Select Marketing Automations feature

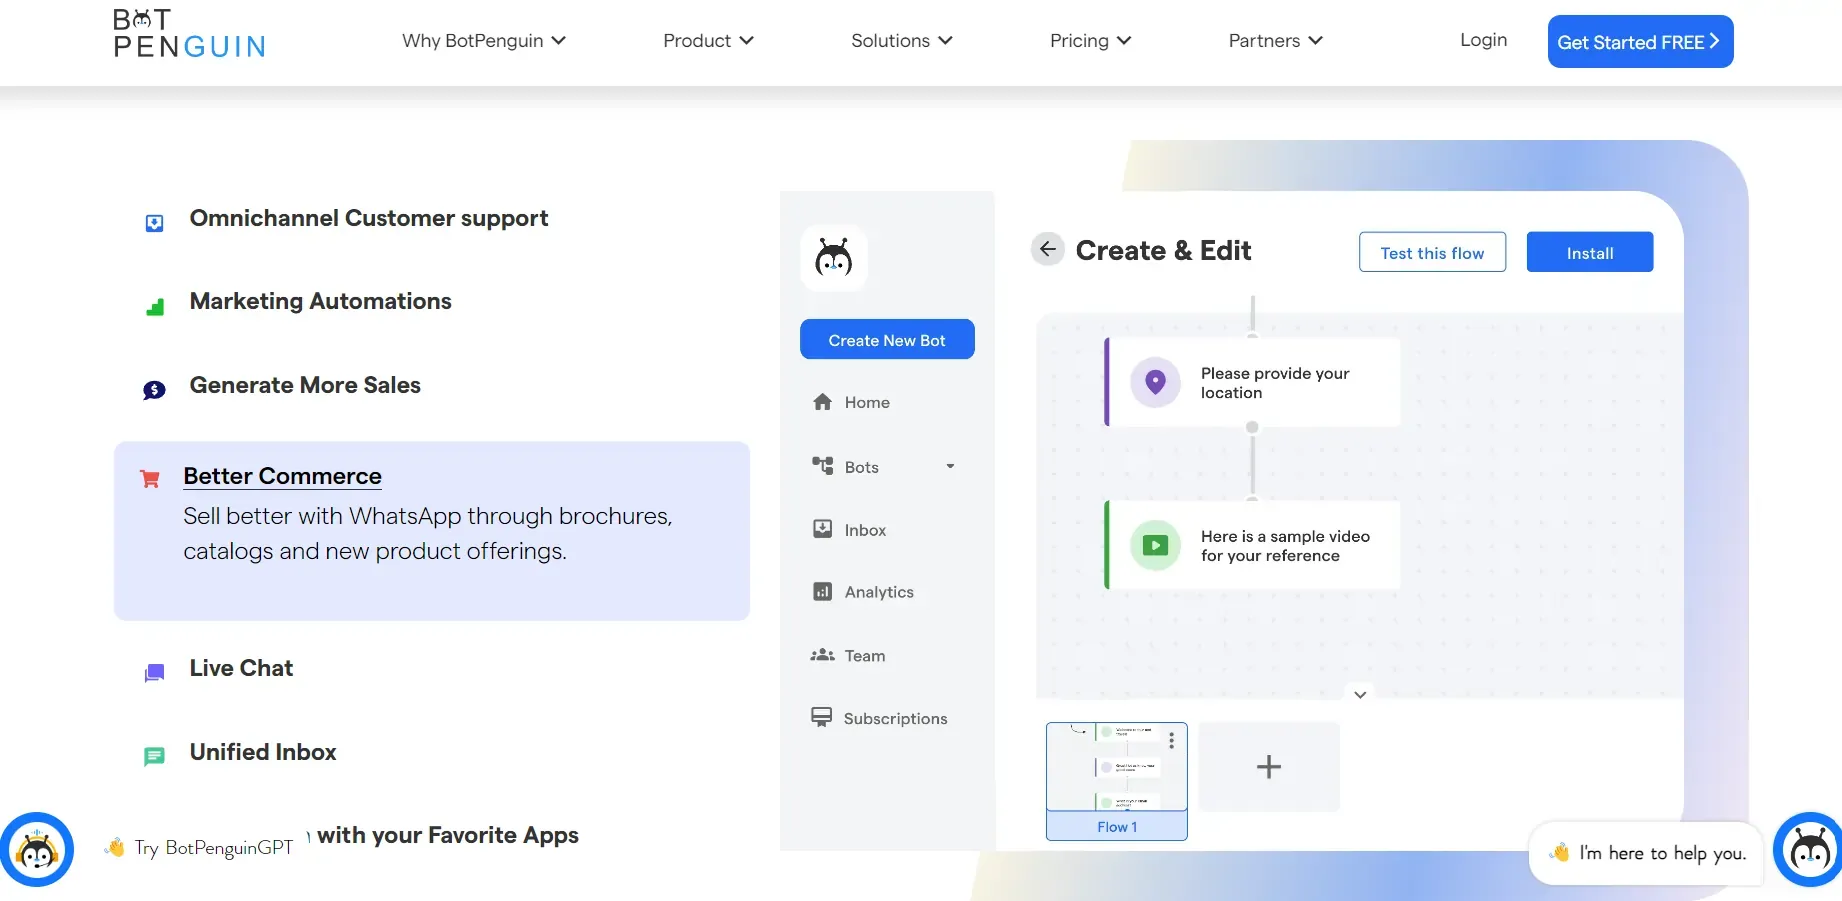321,301
